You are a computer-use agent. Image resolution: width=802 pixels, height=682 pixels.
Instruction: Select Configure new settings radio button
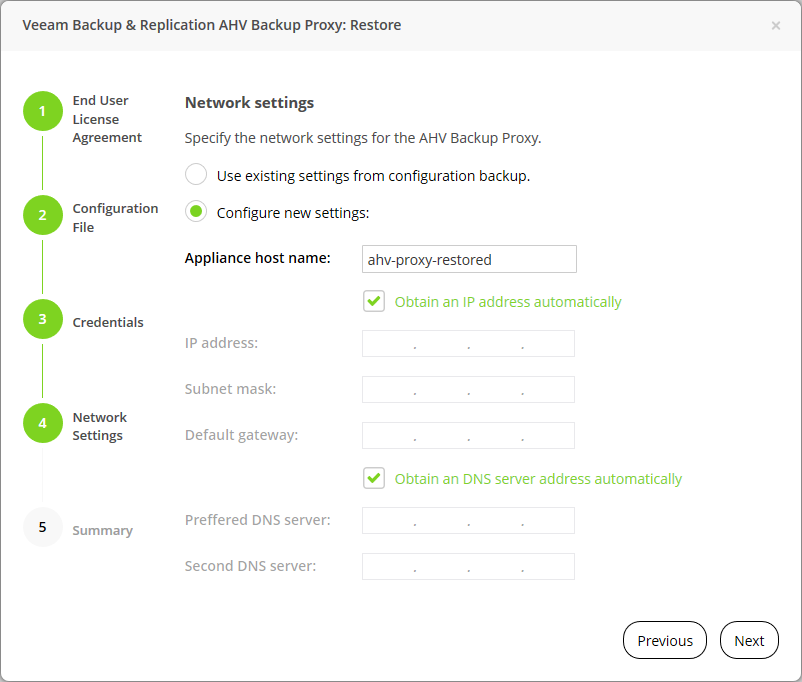click(197, 212)
